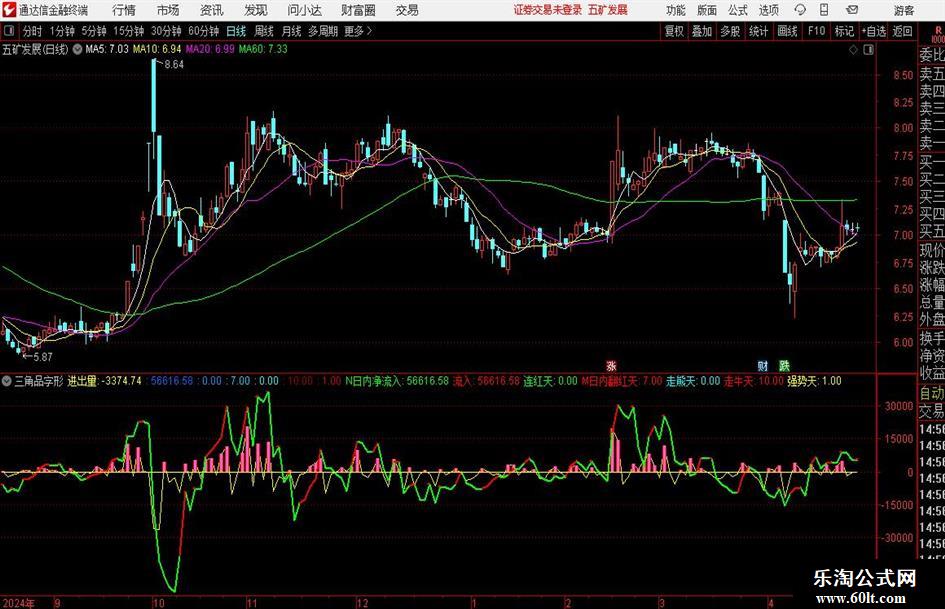945x609 pixels.
Task: Click the red 五矿发展 stock name in title bar
Action: [x=608, y=10]
